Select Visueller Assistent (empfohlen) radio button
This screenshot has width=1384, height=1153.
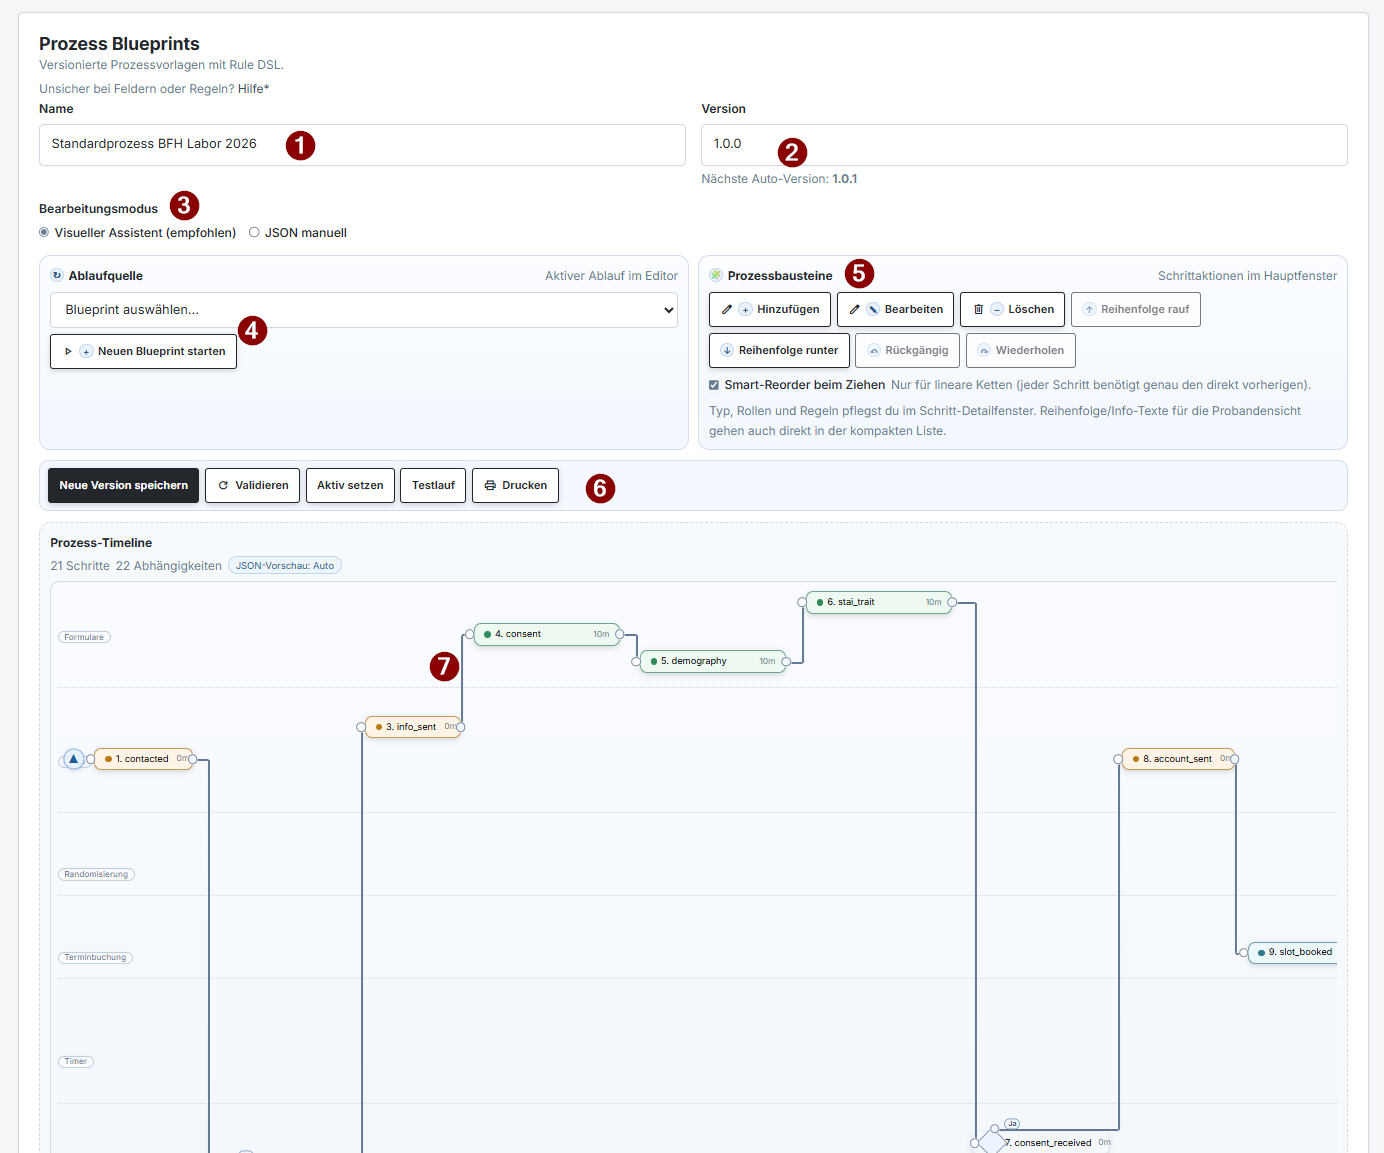click(x=44, y=232)
